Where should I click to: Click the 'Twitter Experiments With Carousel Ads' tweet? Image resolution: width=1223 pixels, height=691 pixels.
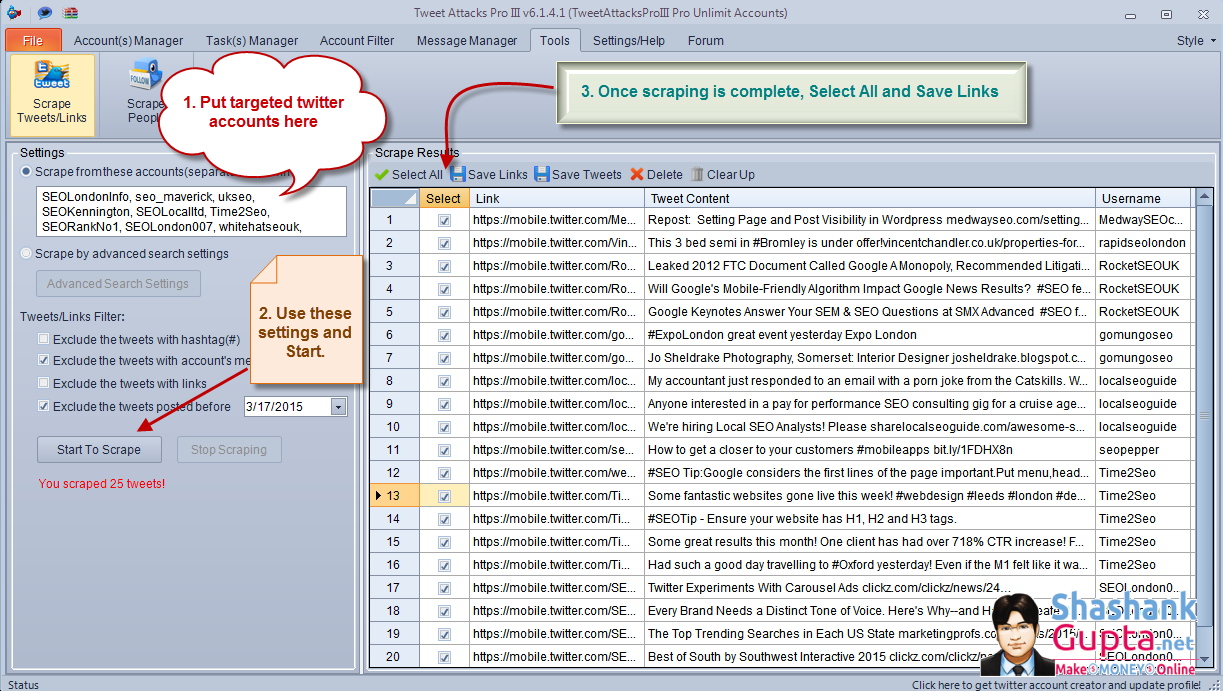[869, 588]
